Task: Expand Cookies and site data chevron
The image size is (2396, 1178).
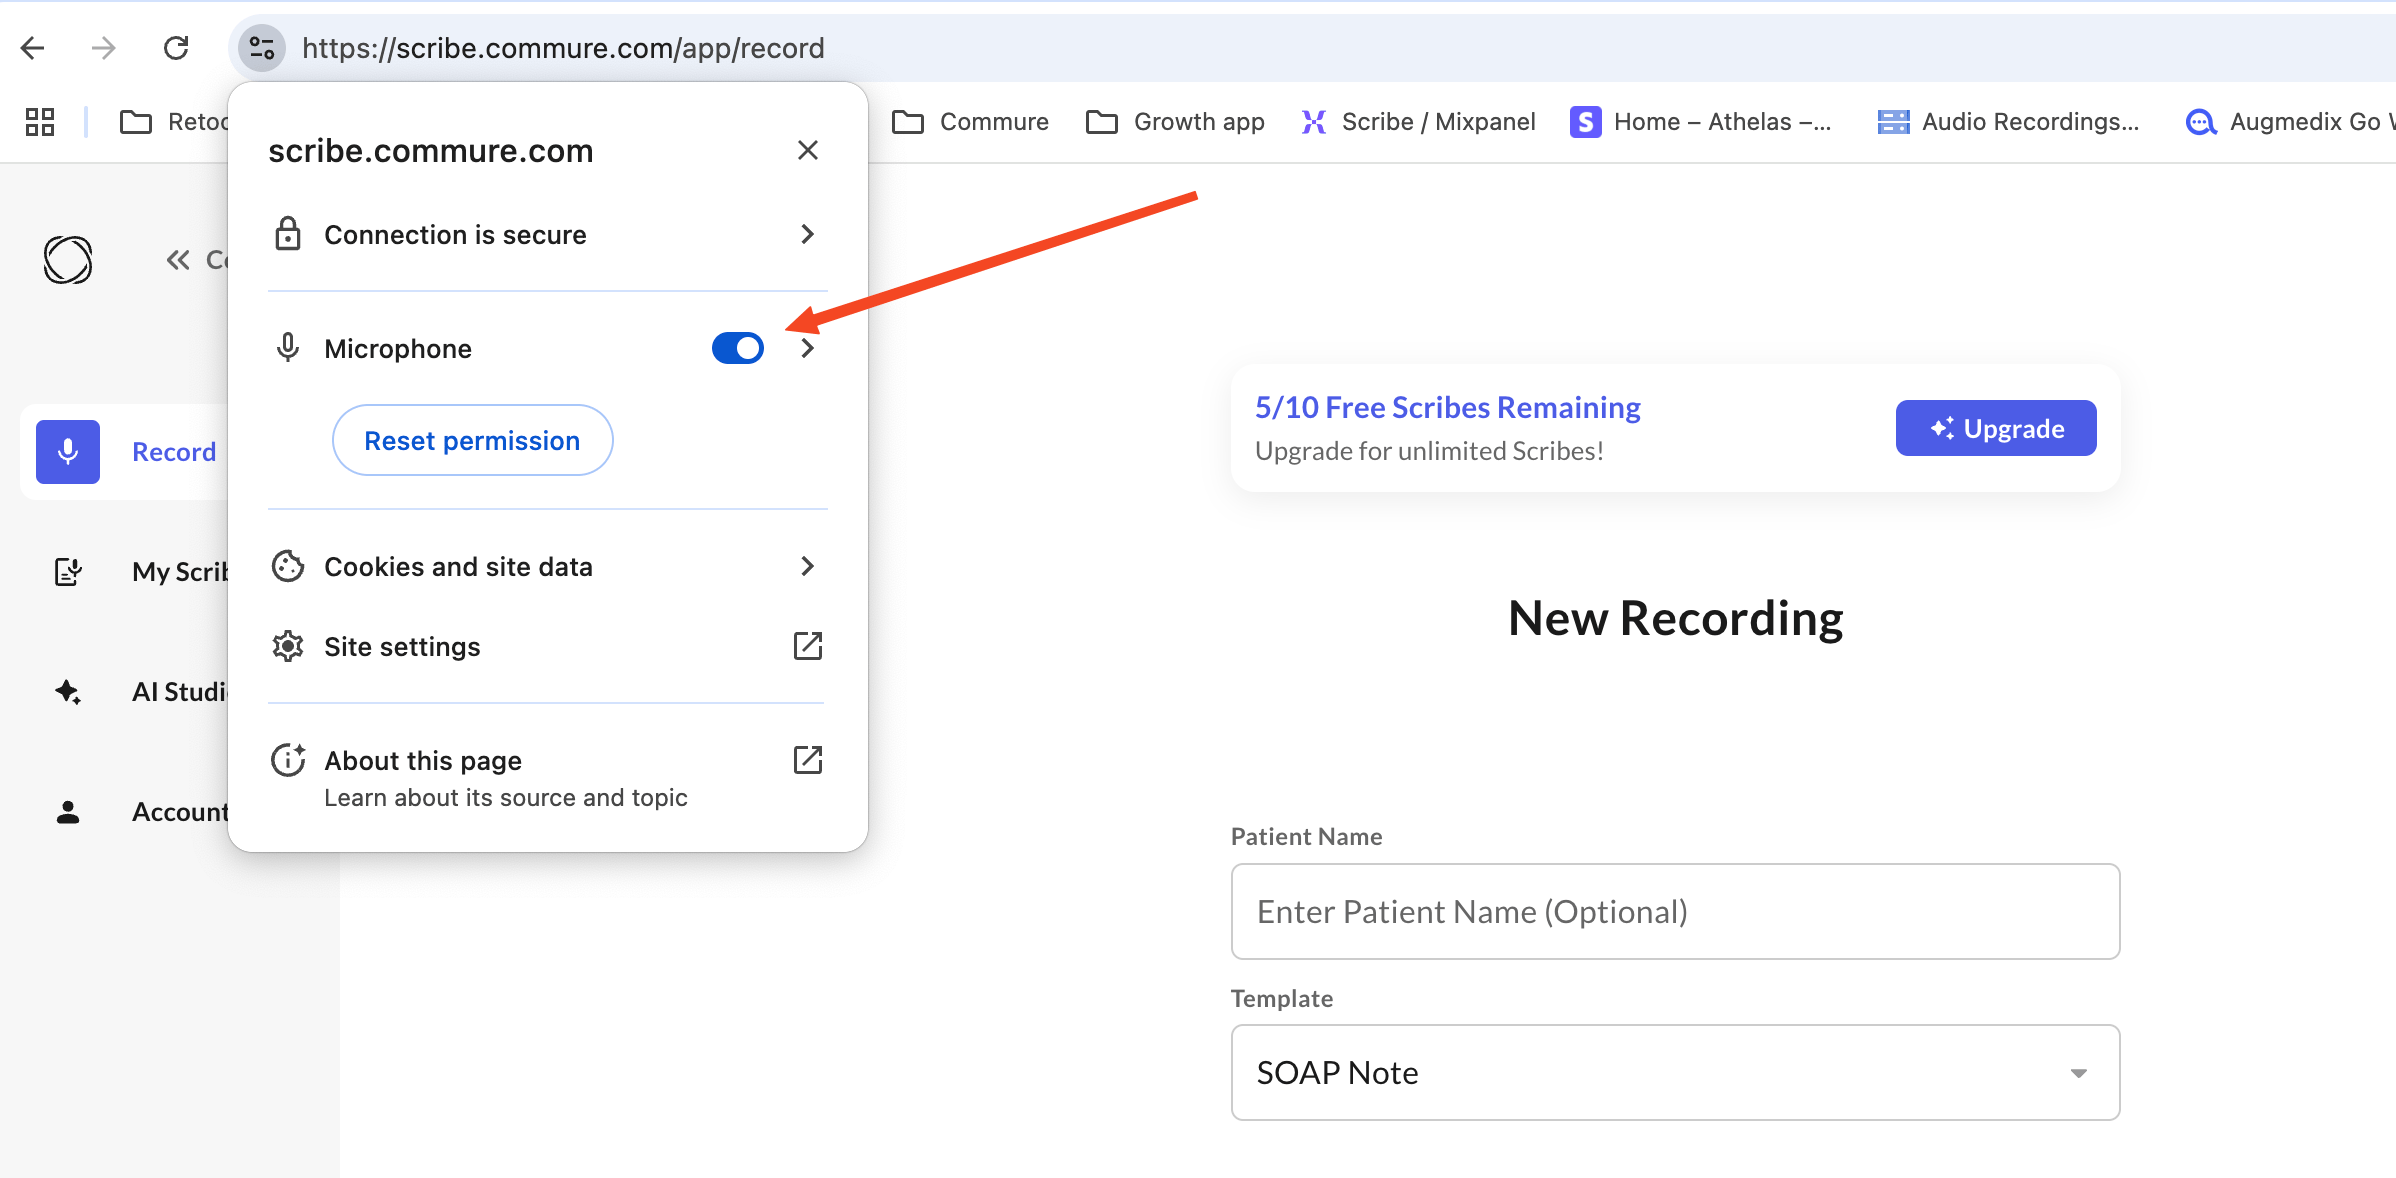Action: click(x=808, y=566)
